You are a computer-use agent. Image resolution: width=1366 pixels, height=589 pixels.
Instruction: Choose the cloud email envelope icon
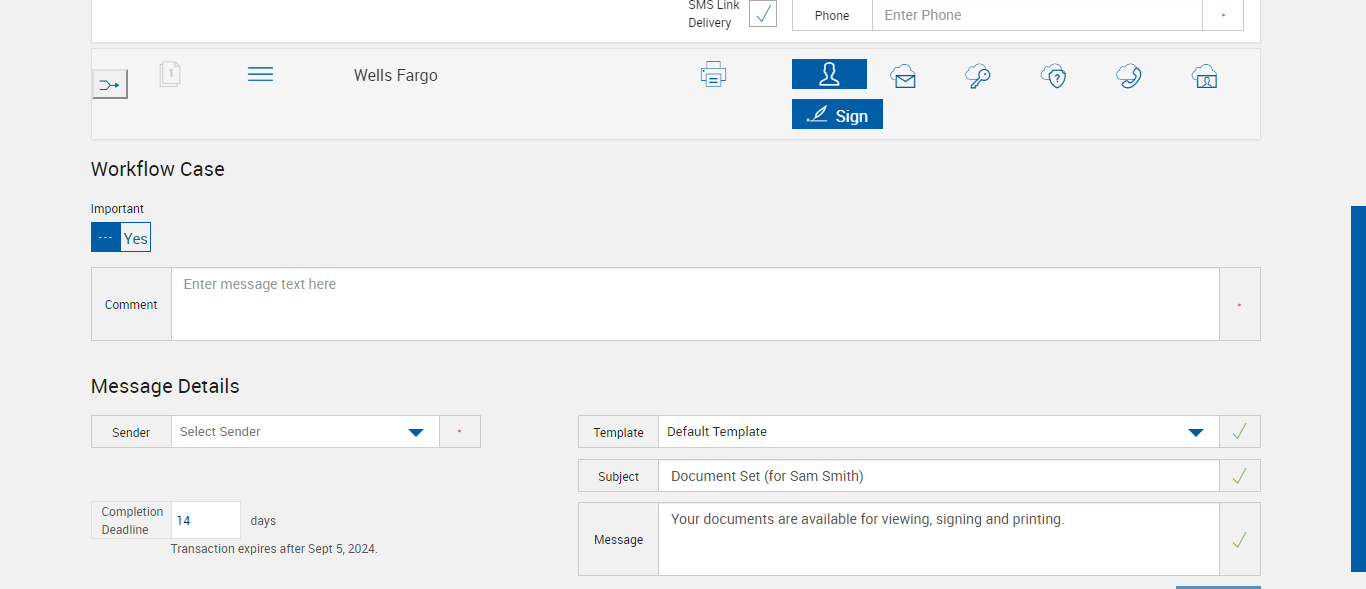point(904,76)
